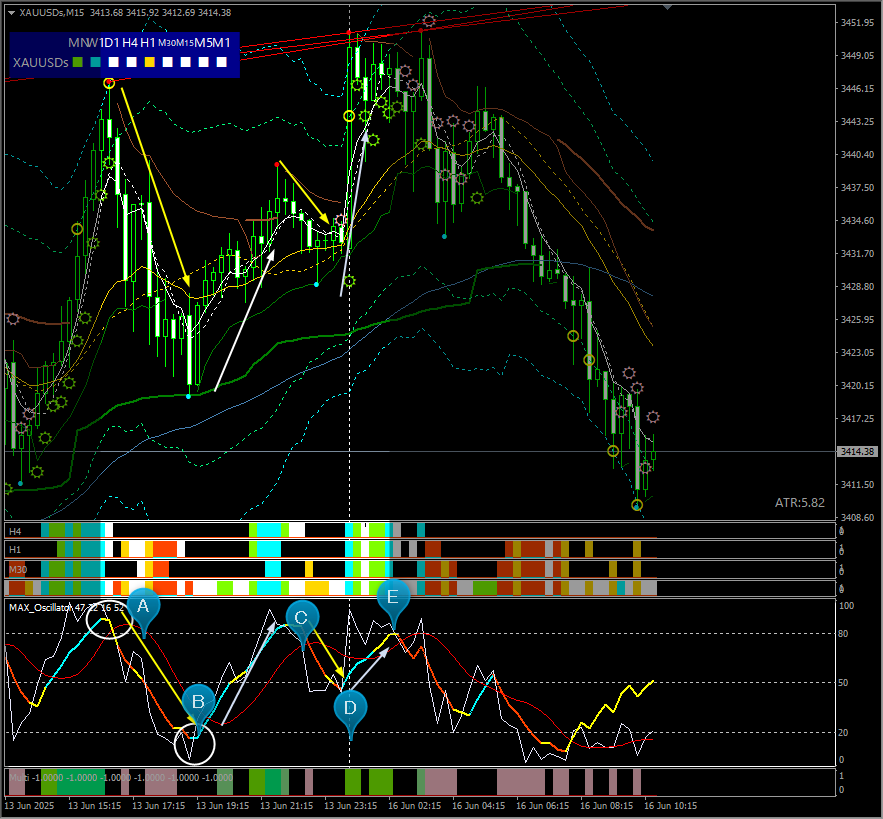Click the H1 label of the indicator strip

click(x=15, y=550)
